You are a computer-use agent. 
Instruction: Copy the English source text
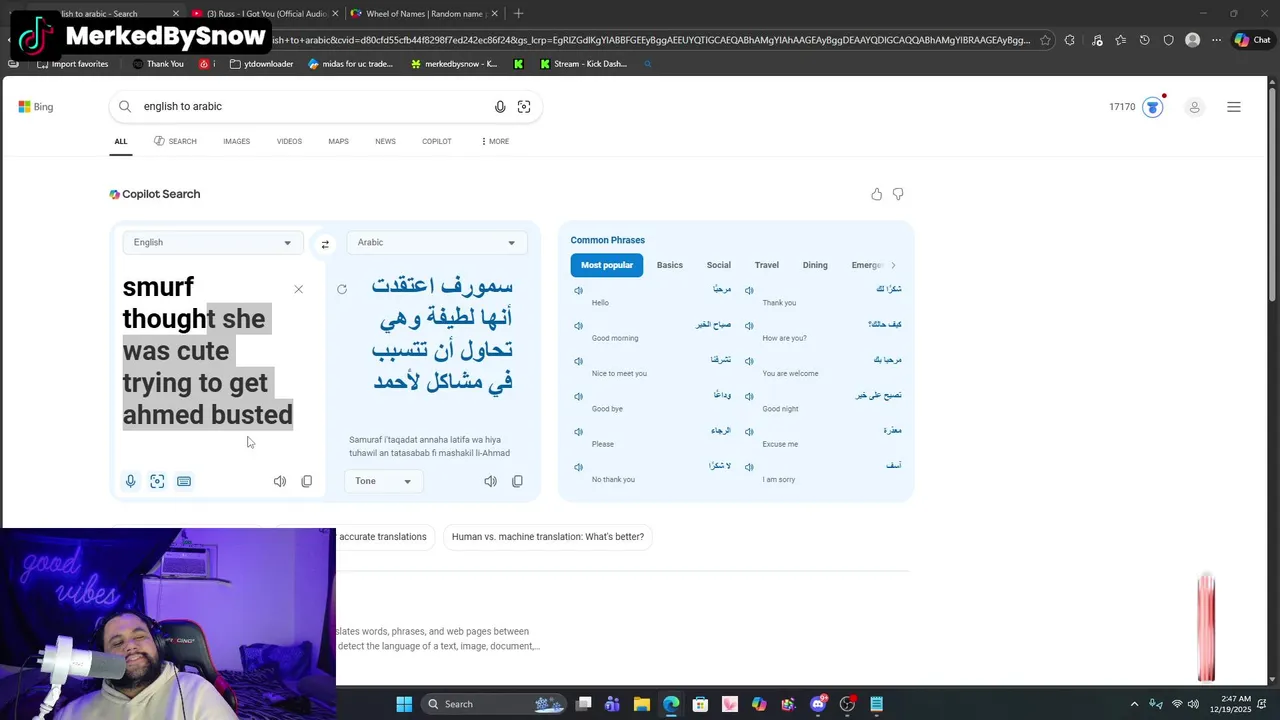pyautogui.click(x=307, y=481)
